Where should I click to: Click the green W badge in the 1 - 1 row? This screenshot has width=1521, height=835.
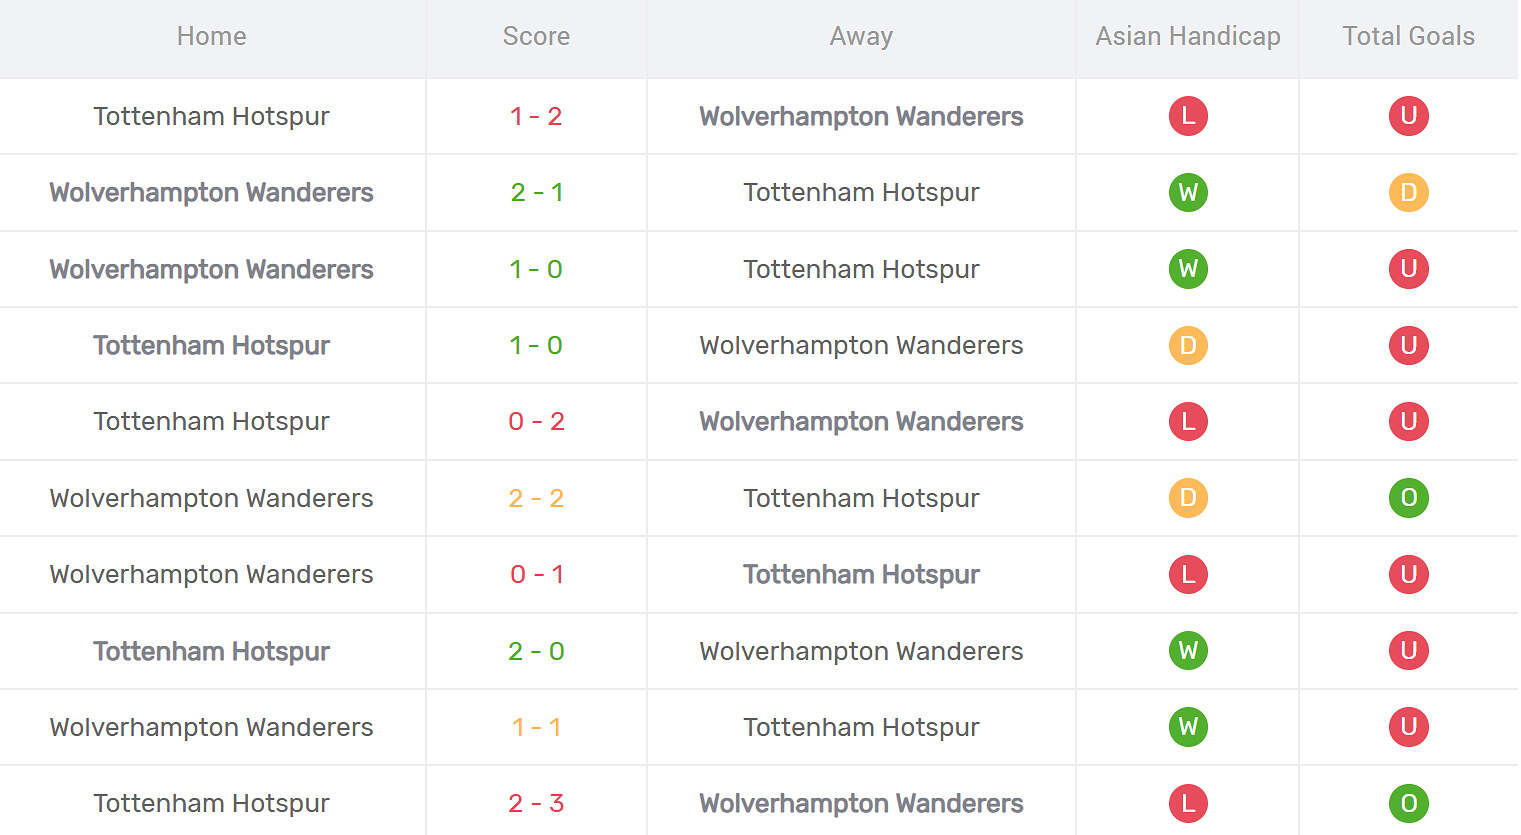(1188, 727)
